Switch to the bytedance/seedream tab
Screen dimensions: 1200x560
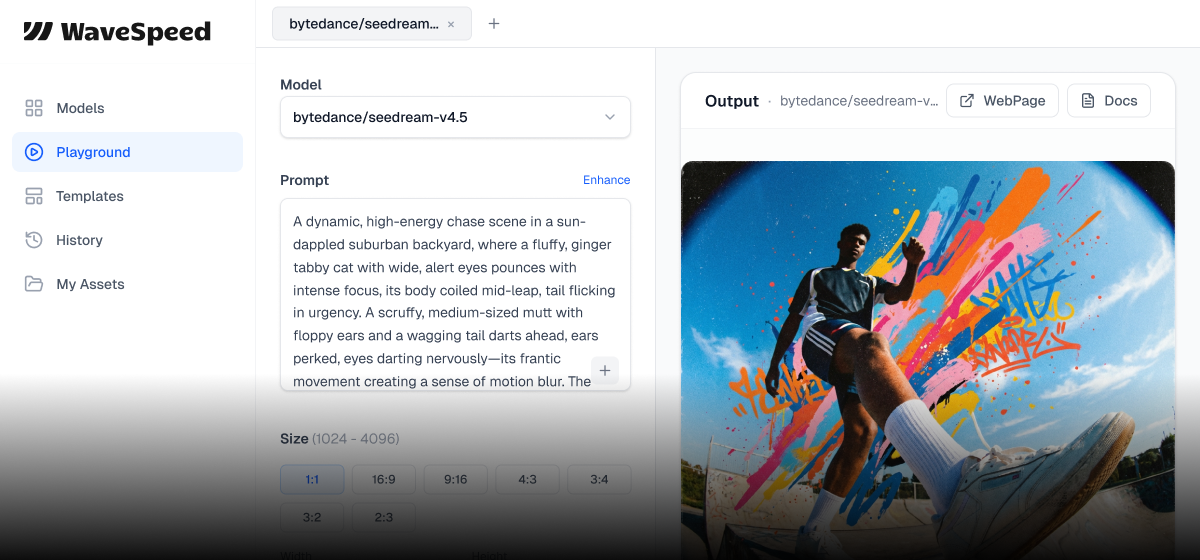pos(363,24)
